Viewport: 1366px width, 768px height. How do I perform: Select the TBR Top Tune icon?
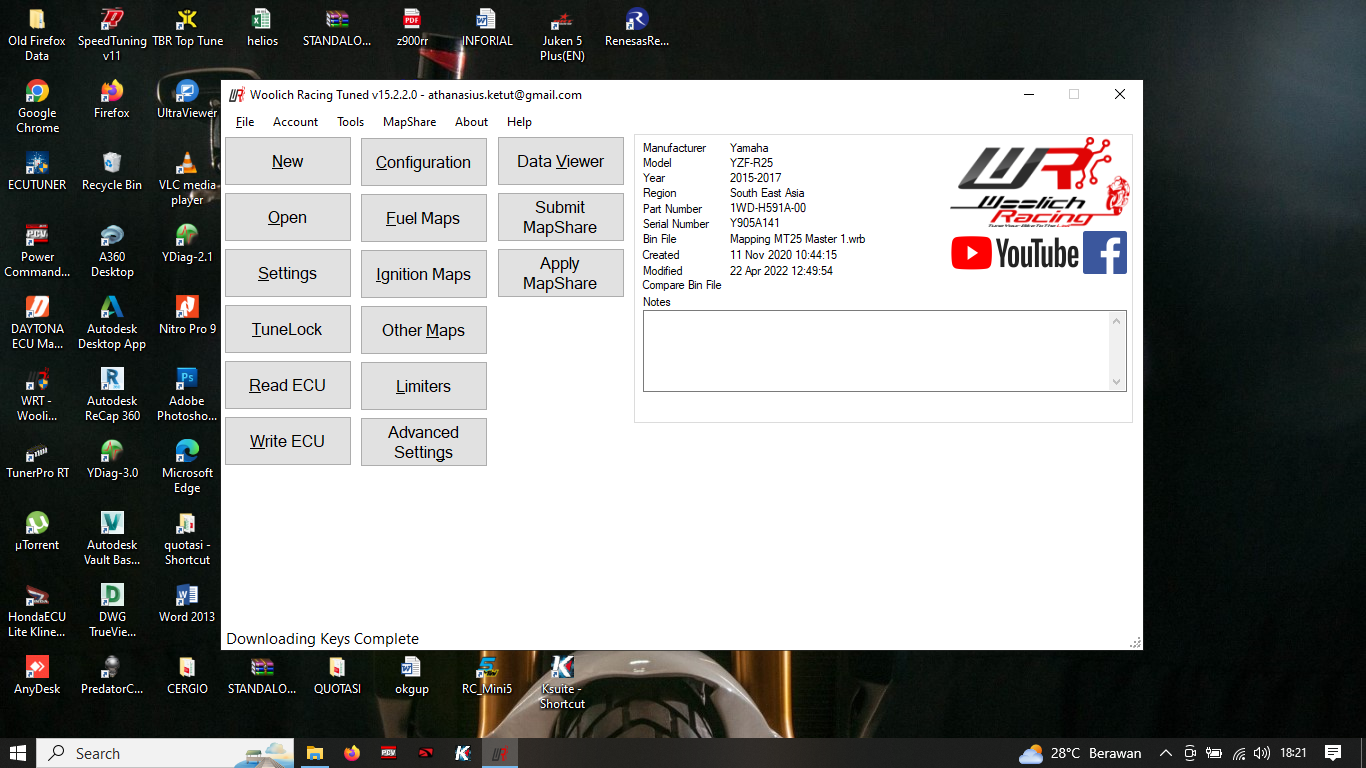coord(187,27)
